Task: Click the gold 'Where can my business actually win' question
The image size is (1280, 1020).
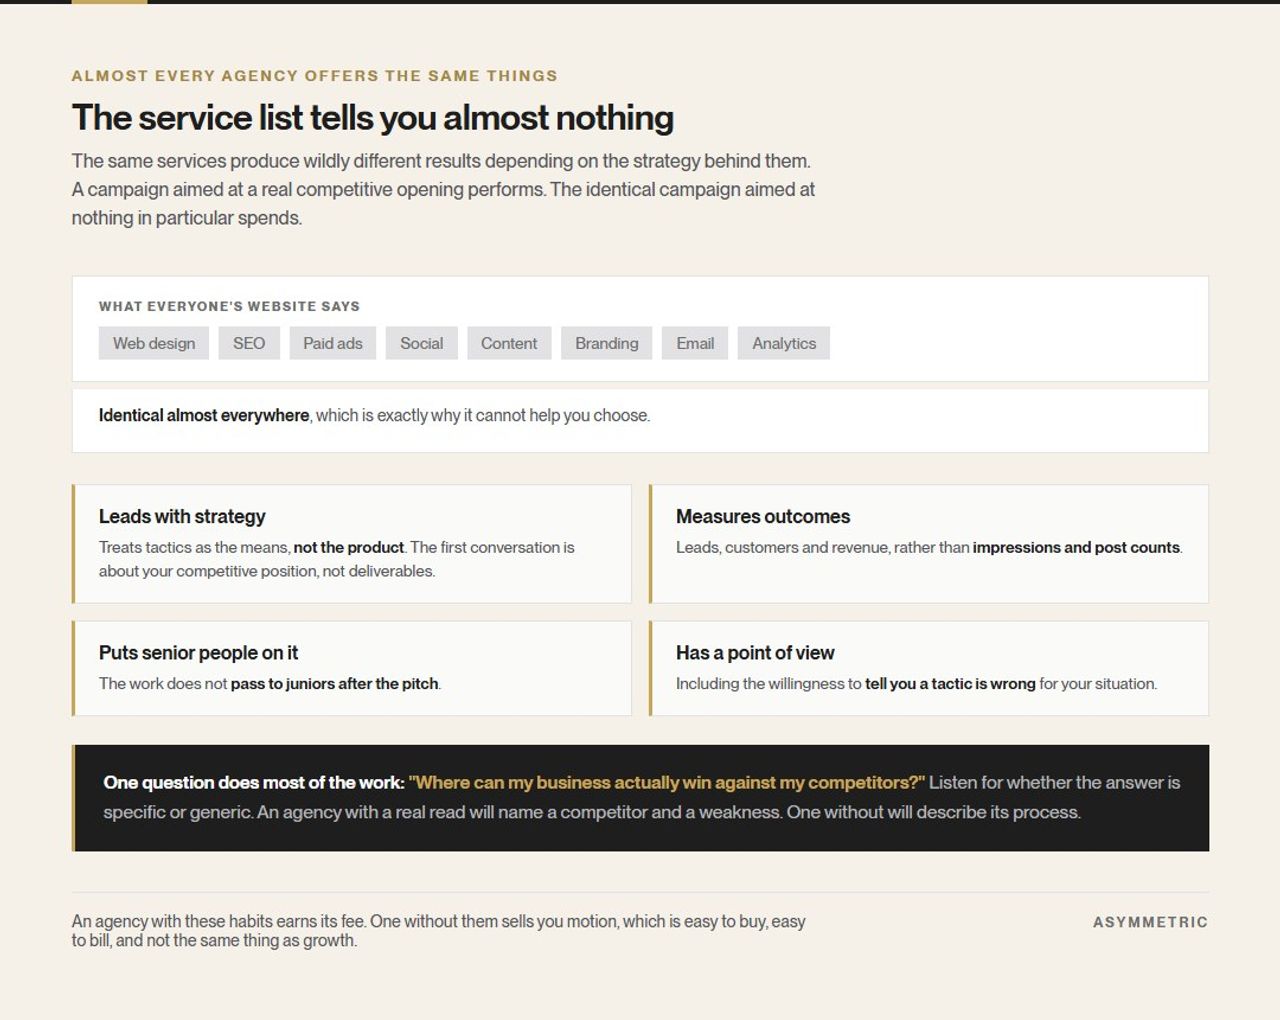Action: click(x=667, y=783)
